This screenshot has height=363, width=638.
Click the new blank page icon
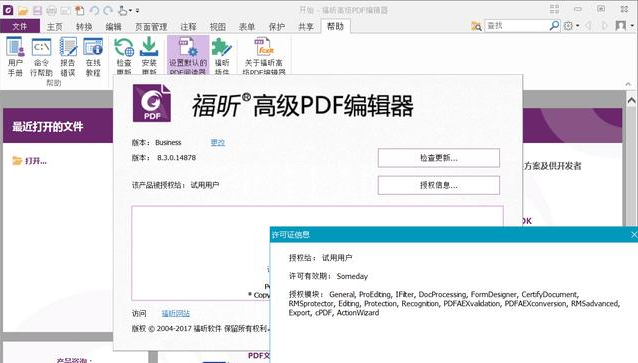click(x=80, y=10)
